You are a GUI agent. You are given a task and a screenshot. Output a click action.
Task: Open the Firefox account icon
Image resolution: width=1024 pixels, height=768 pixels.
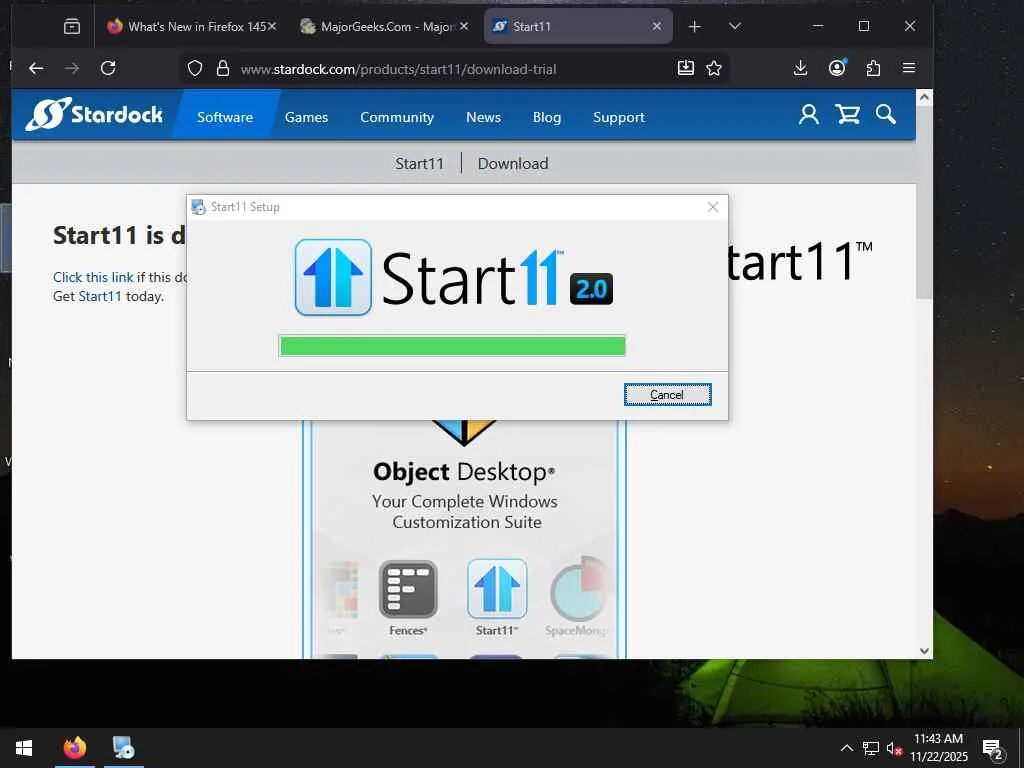(837, 68)
